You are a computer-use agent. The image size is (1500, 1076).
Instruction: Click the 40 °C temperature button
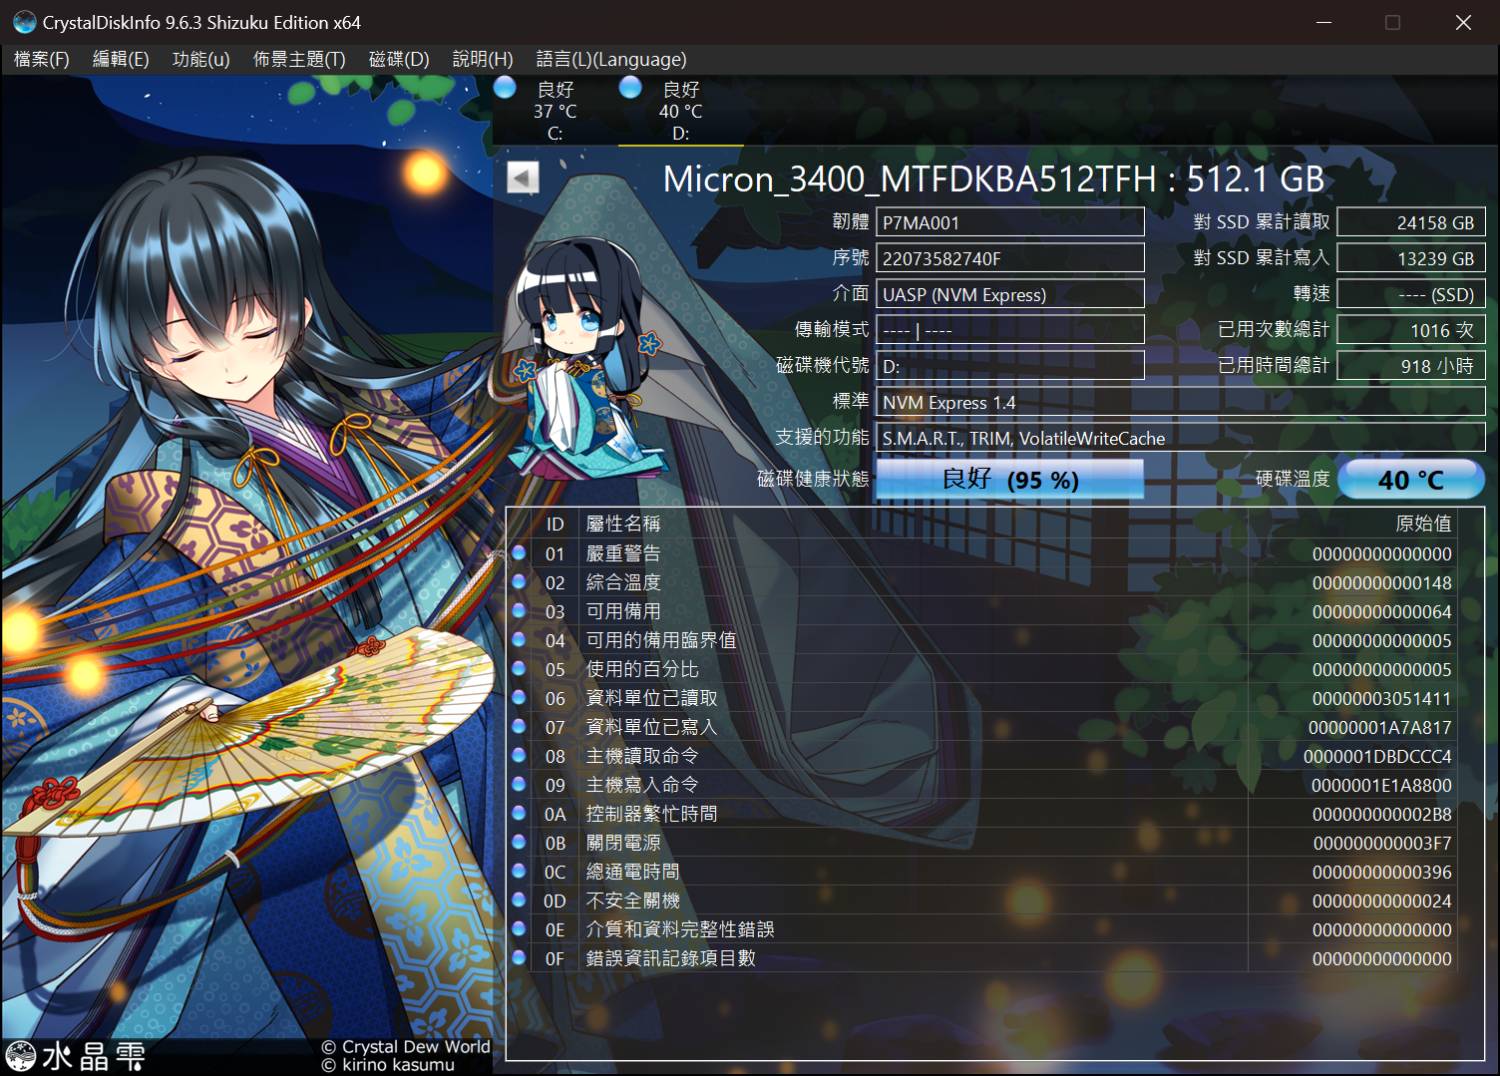(x=1411, y=479)
